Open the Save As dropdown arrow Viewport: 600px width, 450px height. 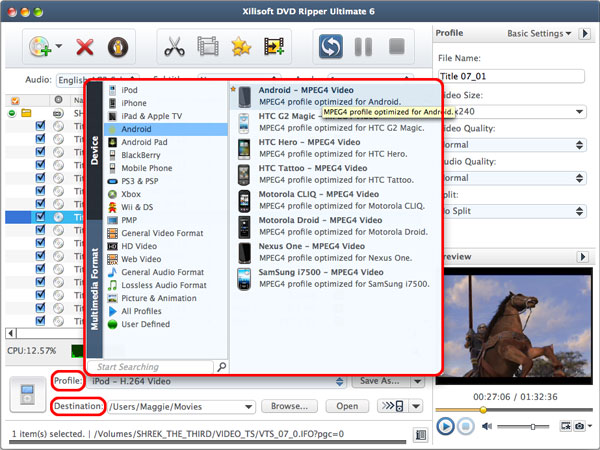[x=417, y=382]
